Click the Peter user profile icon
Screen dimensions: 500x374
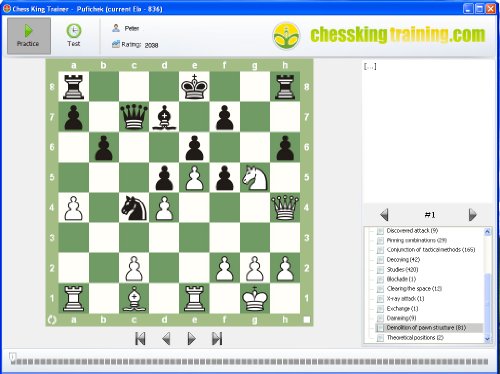(116, 28)
